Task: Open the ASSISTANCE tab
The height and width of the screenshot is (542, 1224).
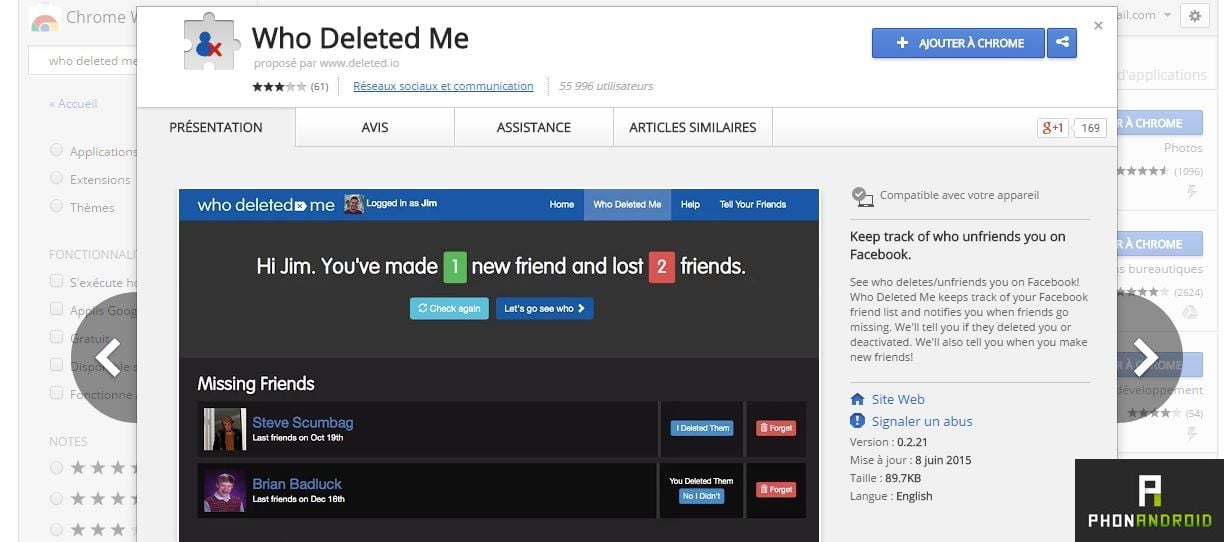Action: 533,127
